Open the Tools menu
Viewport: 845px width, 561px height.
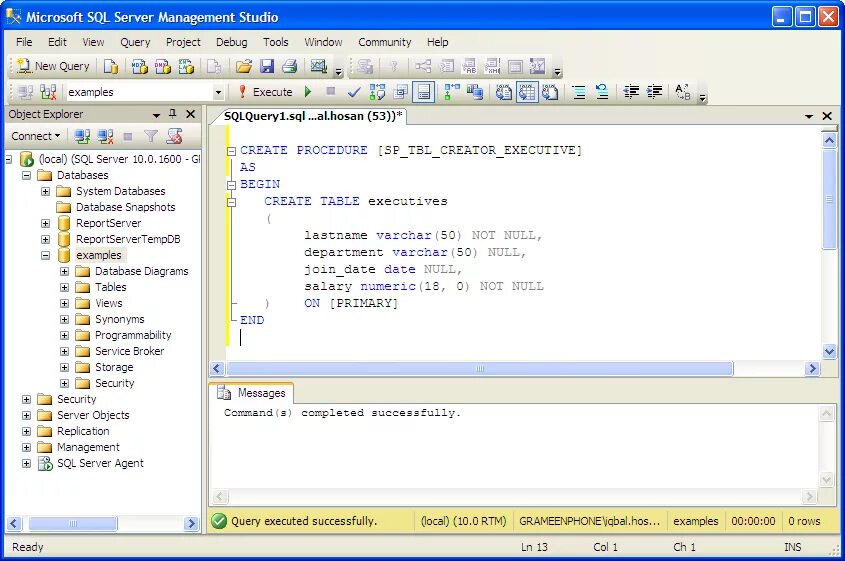(x=275, y=42)
